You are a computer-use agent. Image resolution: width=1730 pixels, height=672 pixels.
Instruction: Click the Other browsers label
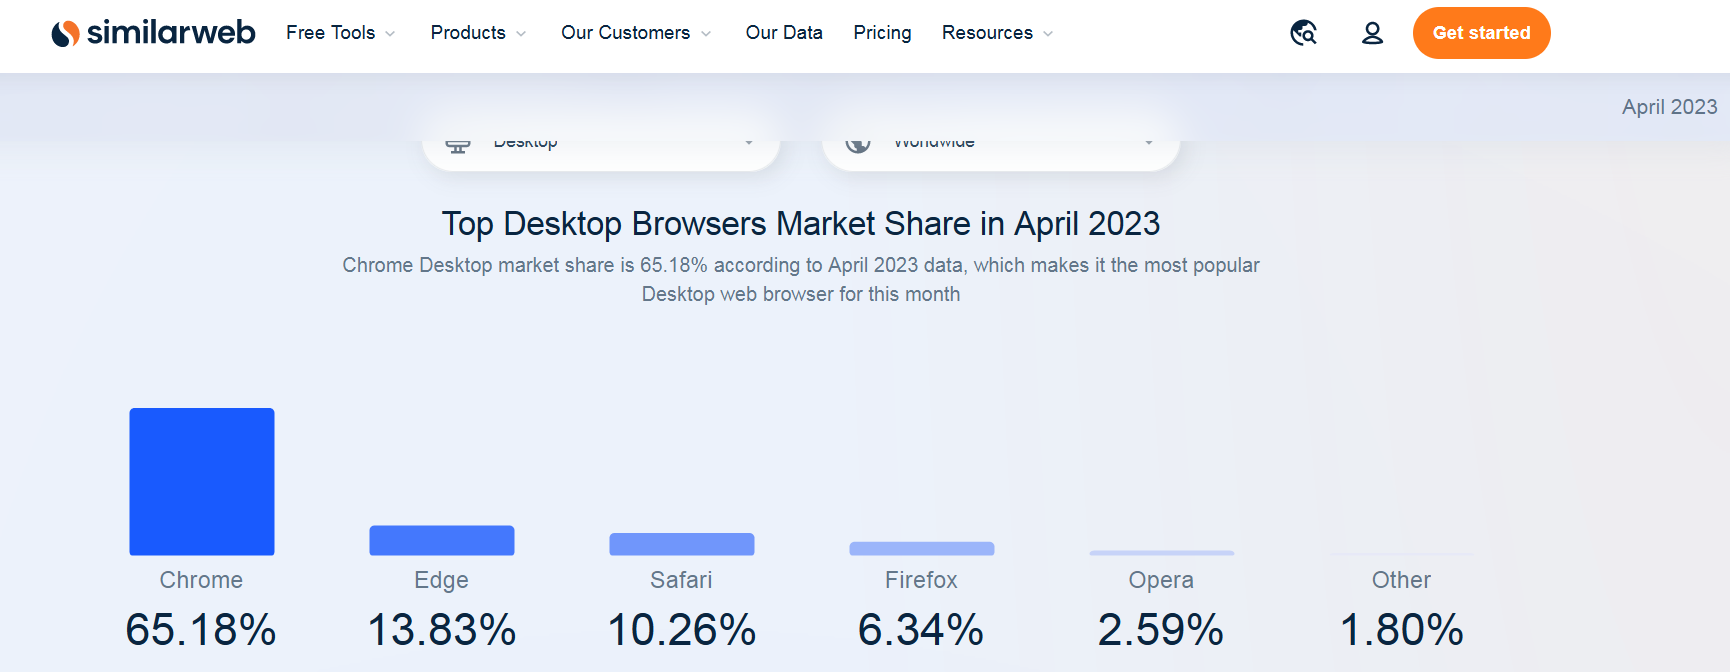point(1401,580)
